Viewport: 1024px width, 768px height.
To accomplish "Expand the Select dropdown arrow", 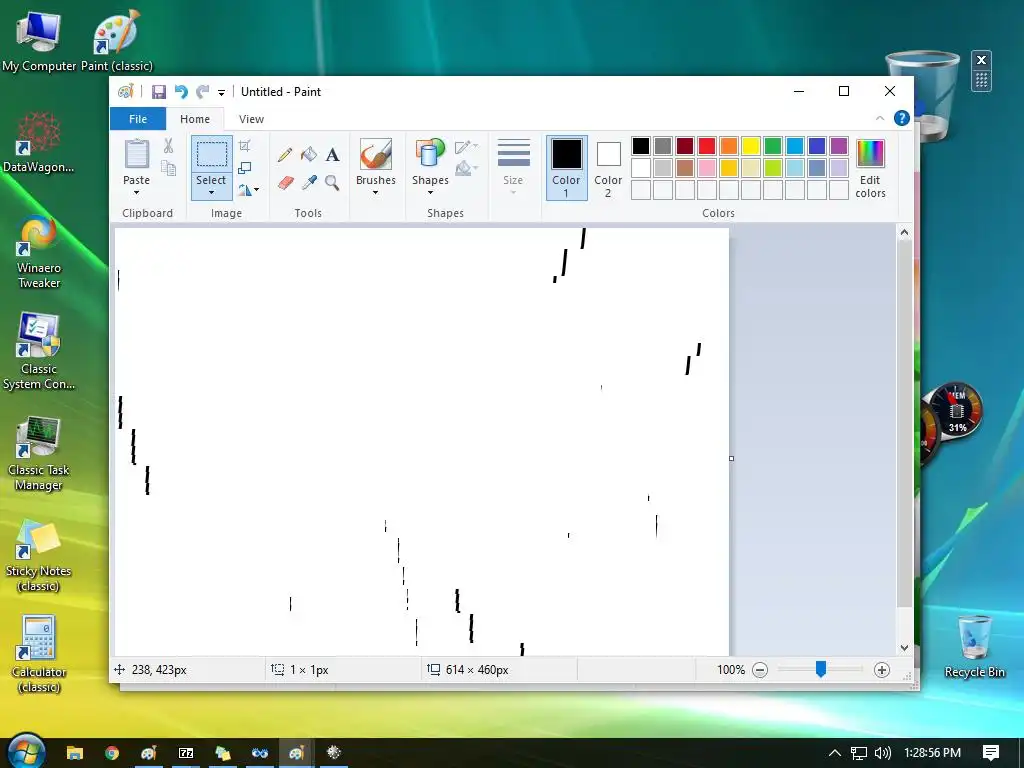I will tap(211, 193).
